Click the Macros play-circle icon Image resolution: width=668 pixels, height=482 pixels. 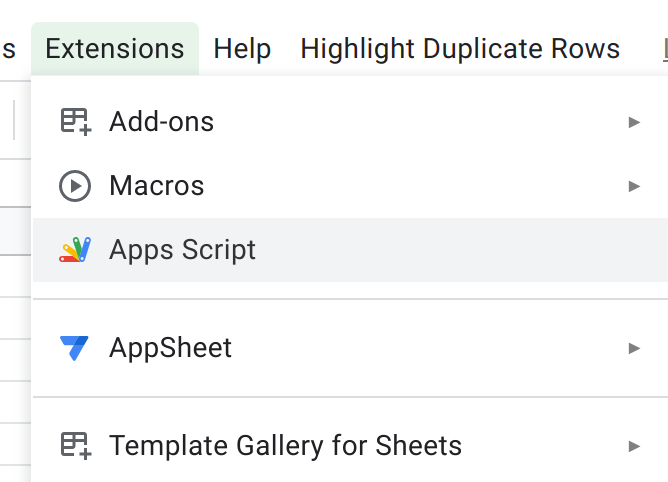[75, 186]
